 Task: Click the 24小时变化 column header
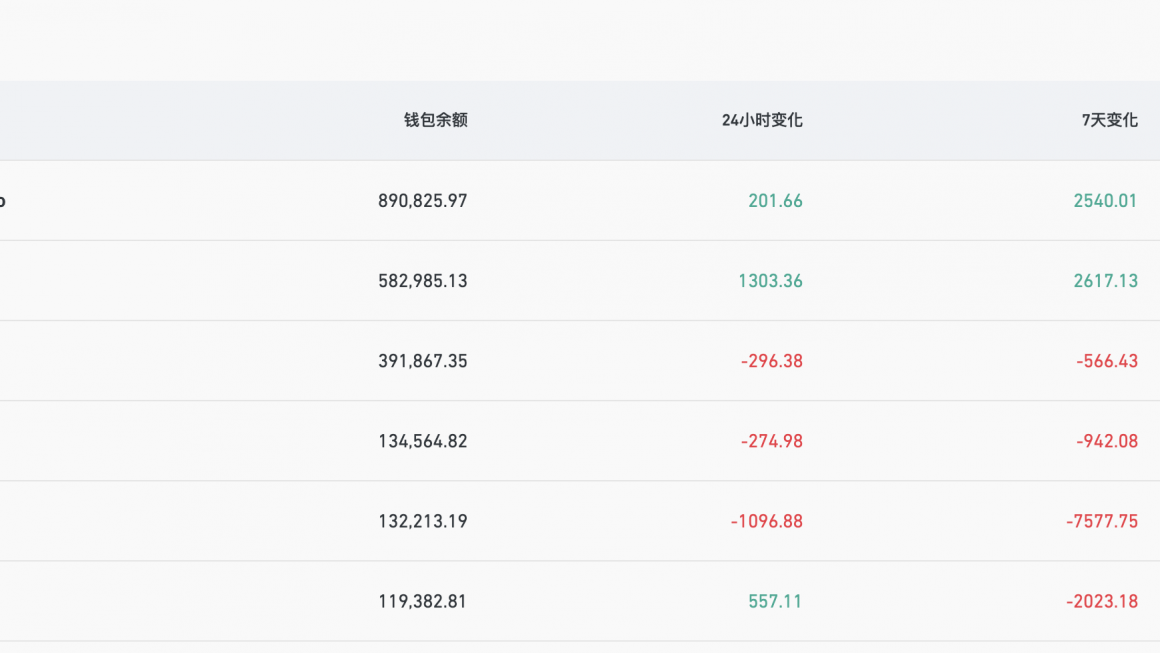click(x=762, y=121)
